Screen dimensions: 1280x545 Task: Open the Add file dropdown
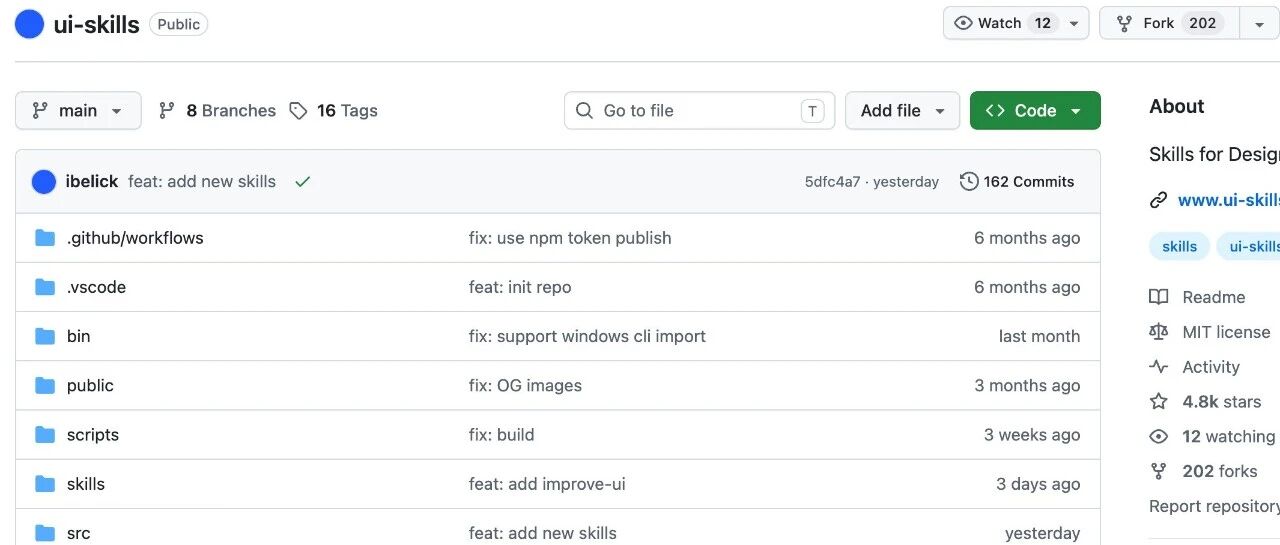pyautogui.click(x=903, y=111)
